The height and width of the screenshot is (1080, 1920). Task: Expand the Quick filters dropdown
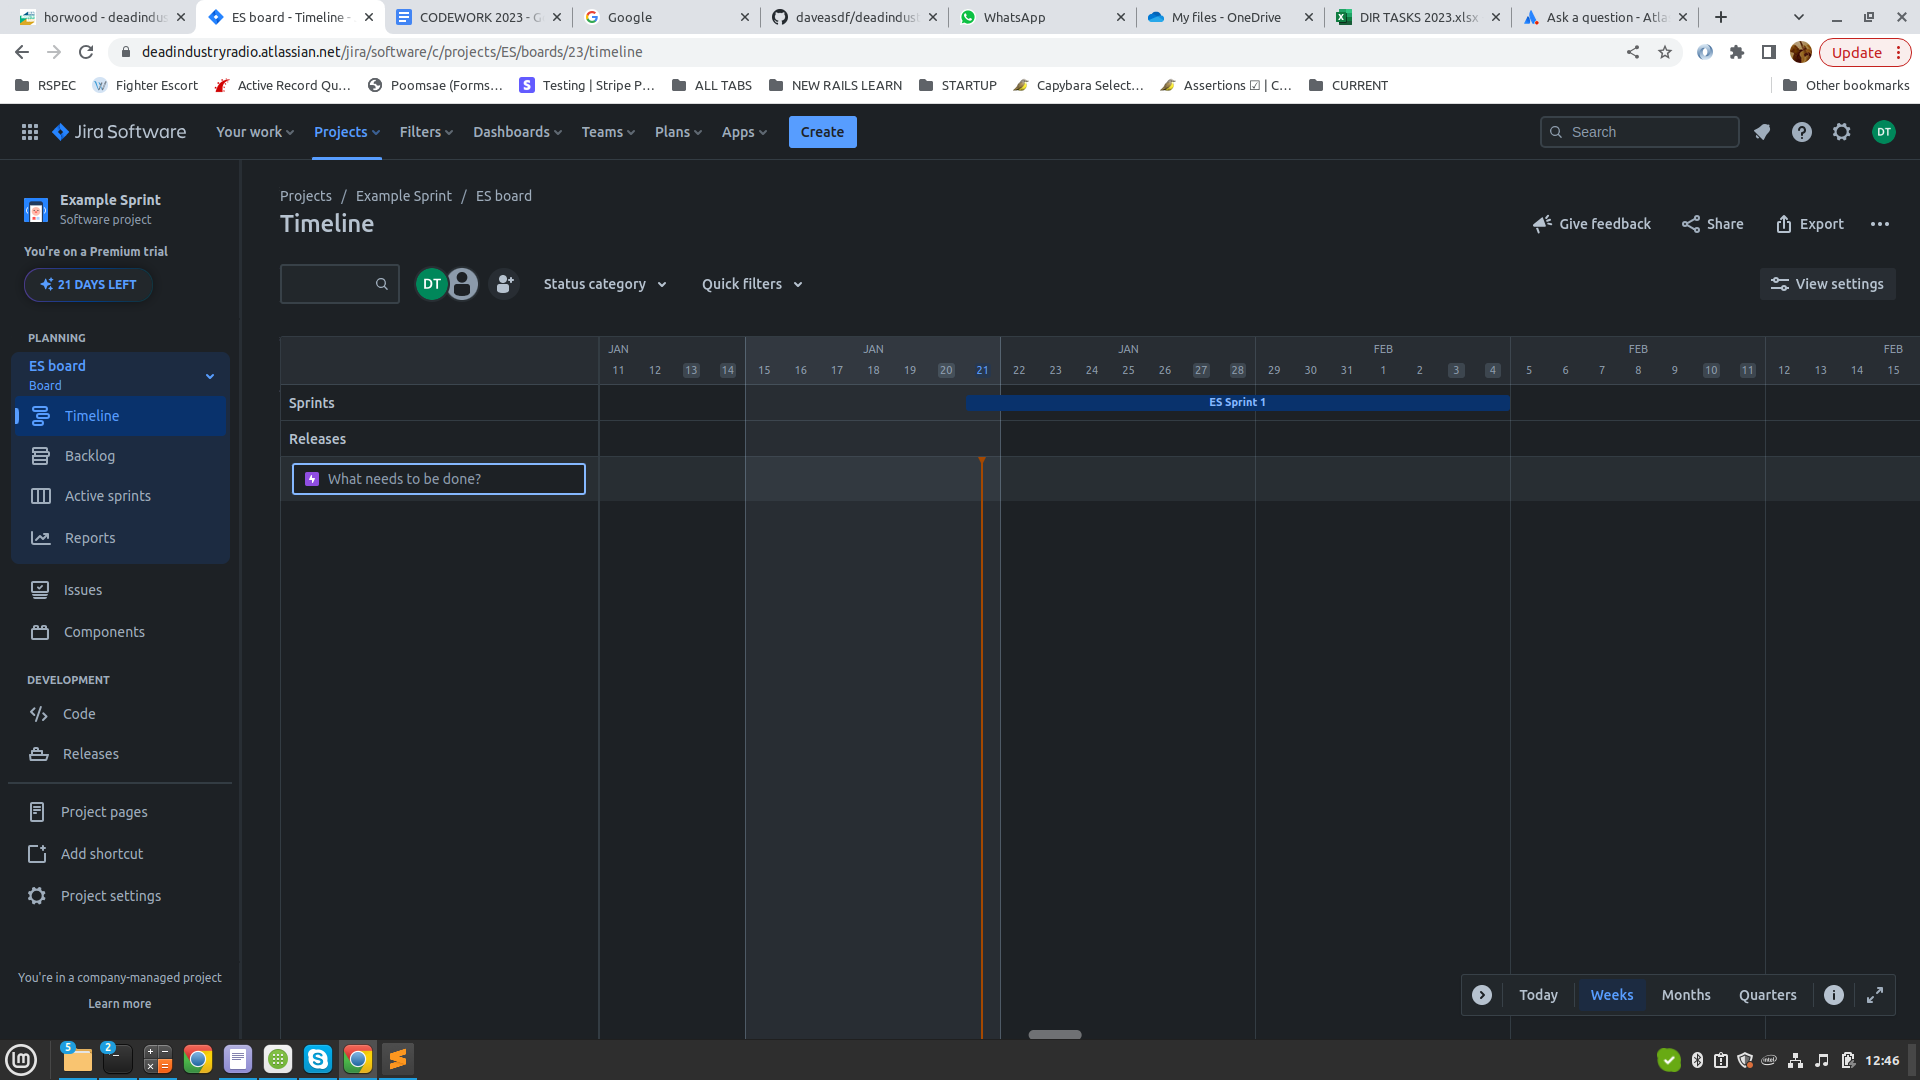point(752,284)
